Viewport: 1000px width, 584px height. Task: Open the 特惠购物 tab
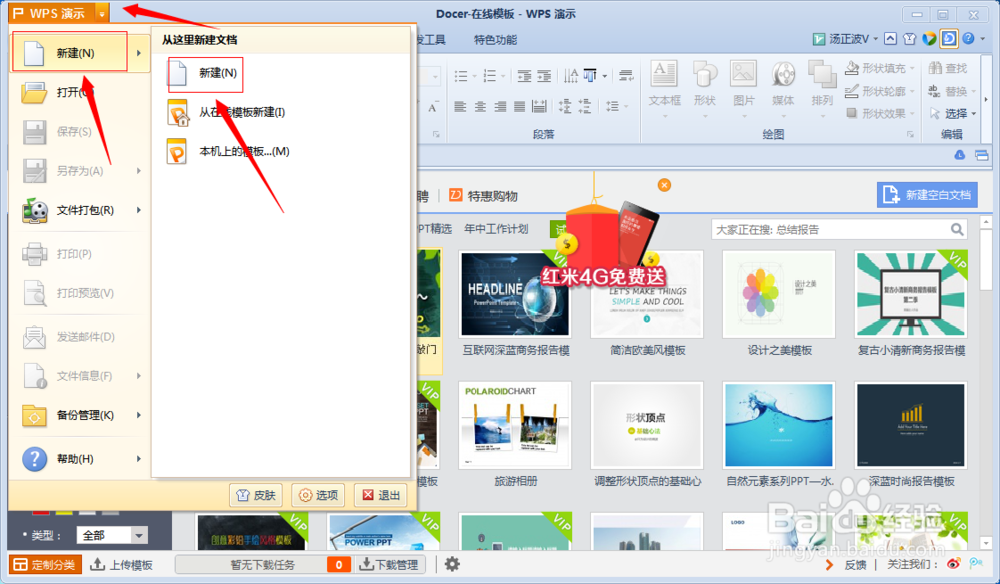tap(484, 196)
